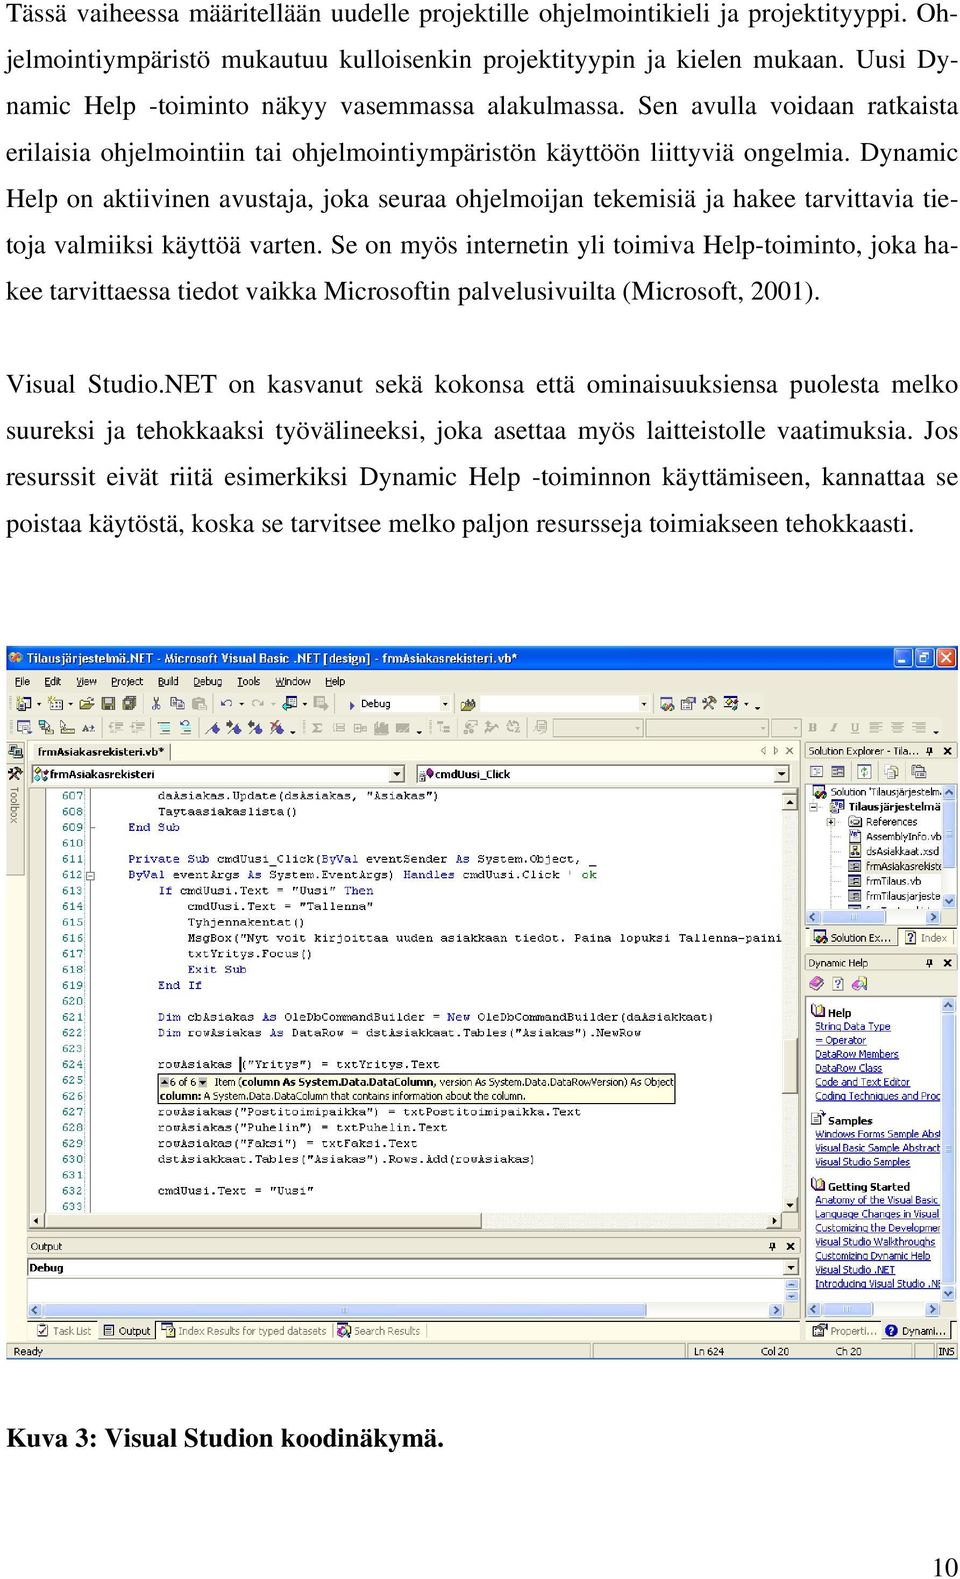960x1579 pixels.
Task: Open the Customizing Dynamic Help link
Action: pyautogui.click(x=872, y=1256)
